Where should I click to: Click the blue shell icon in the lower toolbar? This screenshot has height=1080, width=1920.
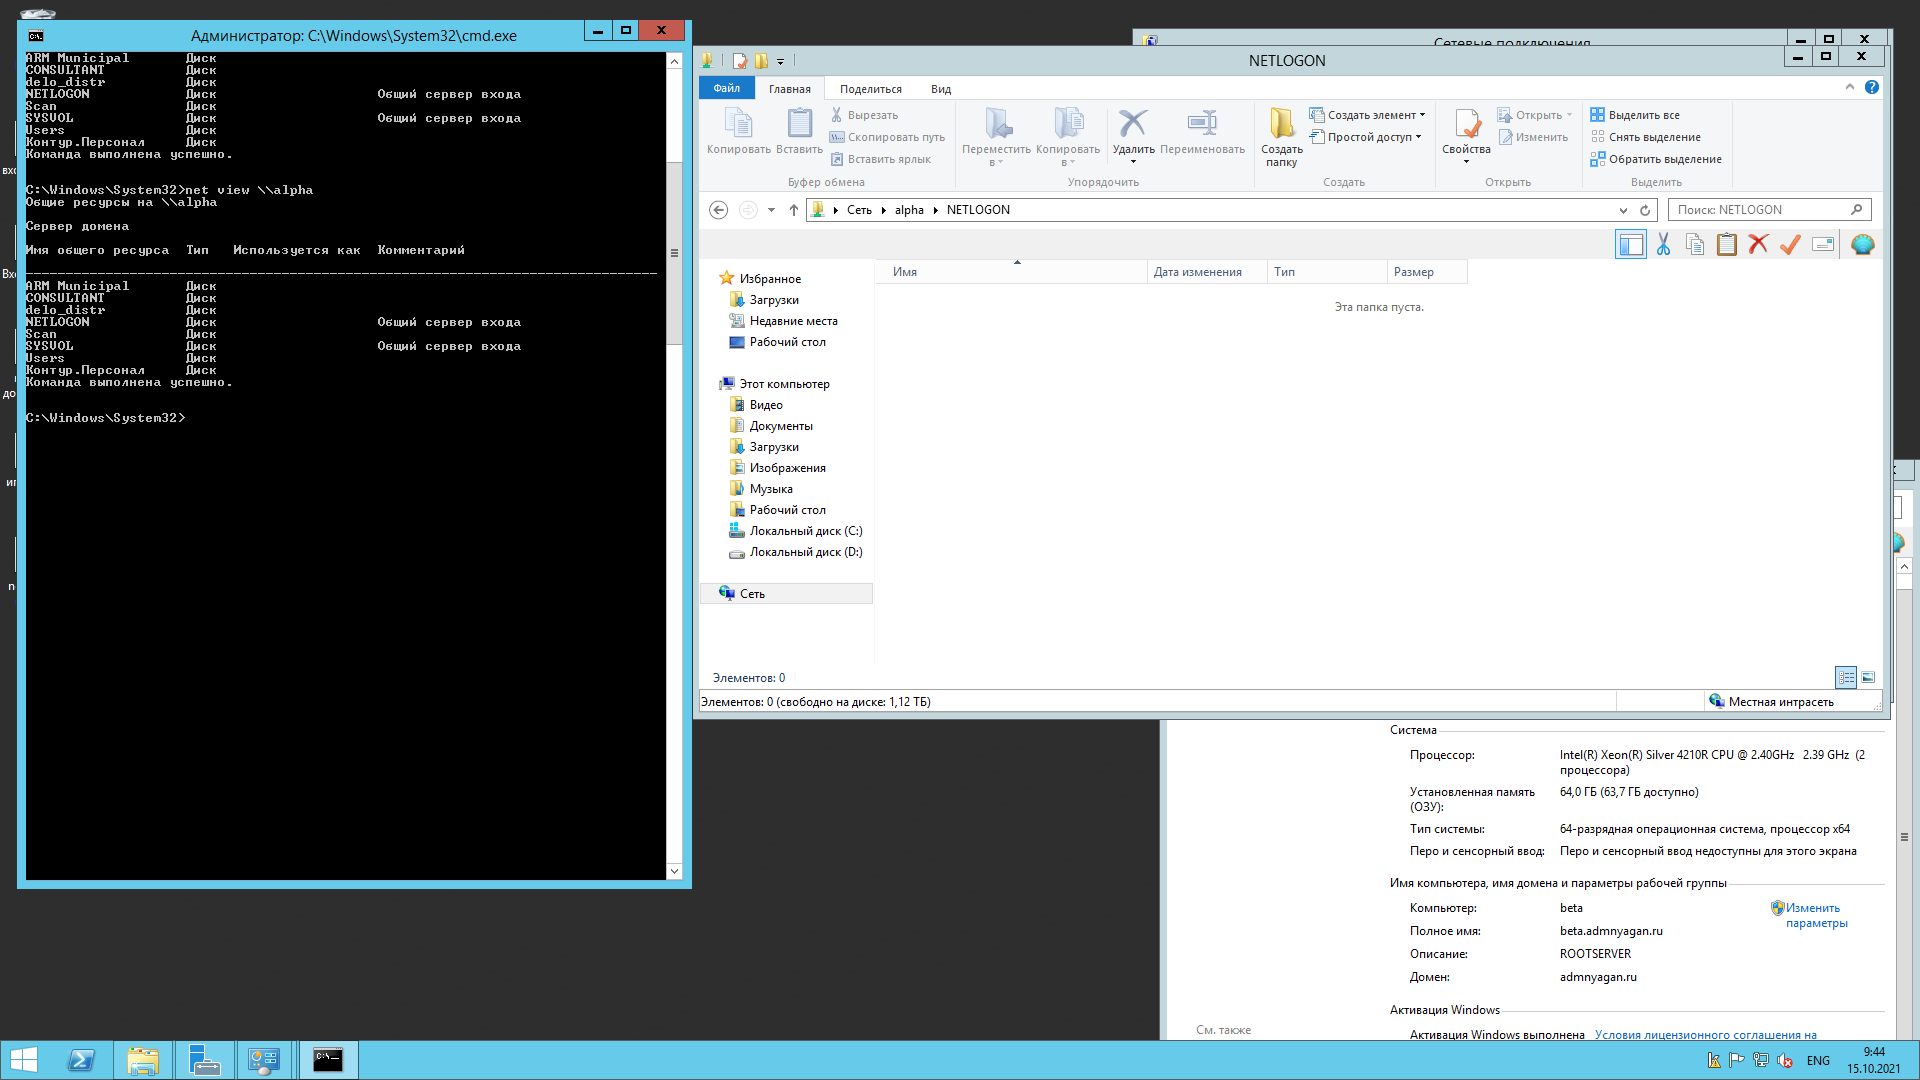[1862, 244]
